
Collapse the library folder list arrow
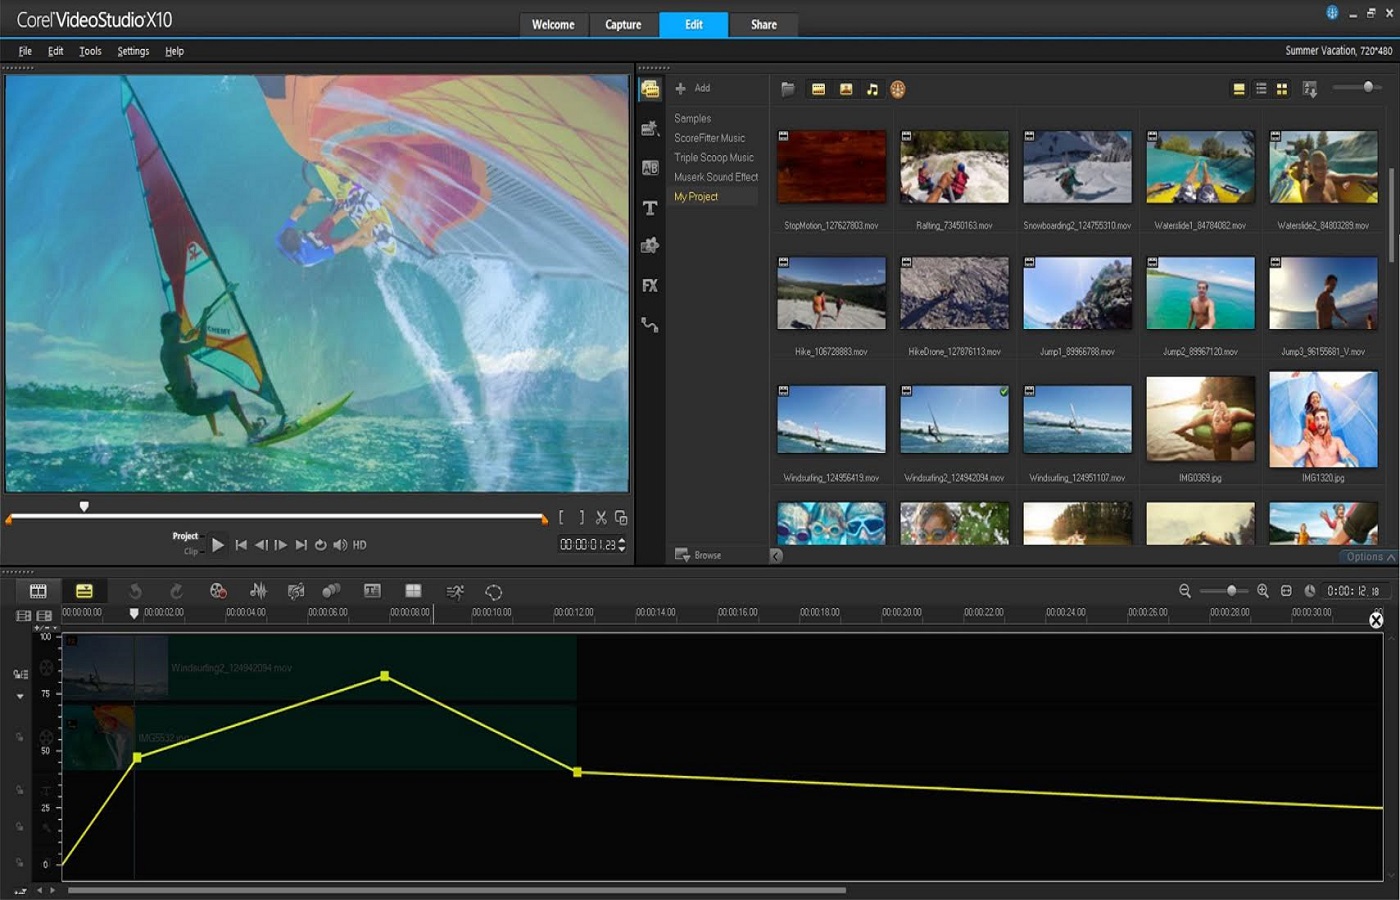pyautogui.click(x=776, y=556)
